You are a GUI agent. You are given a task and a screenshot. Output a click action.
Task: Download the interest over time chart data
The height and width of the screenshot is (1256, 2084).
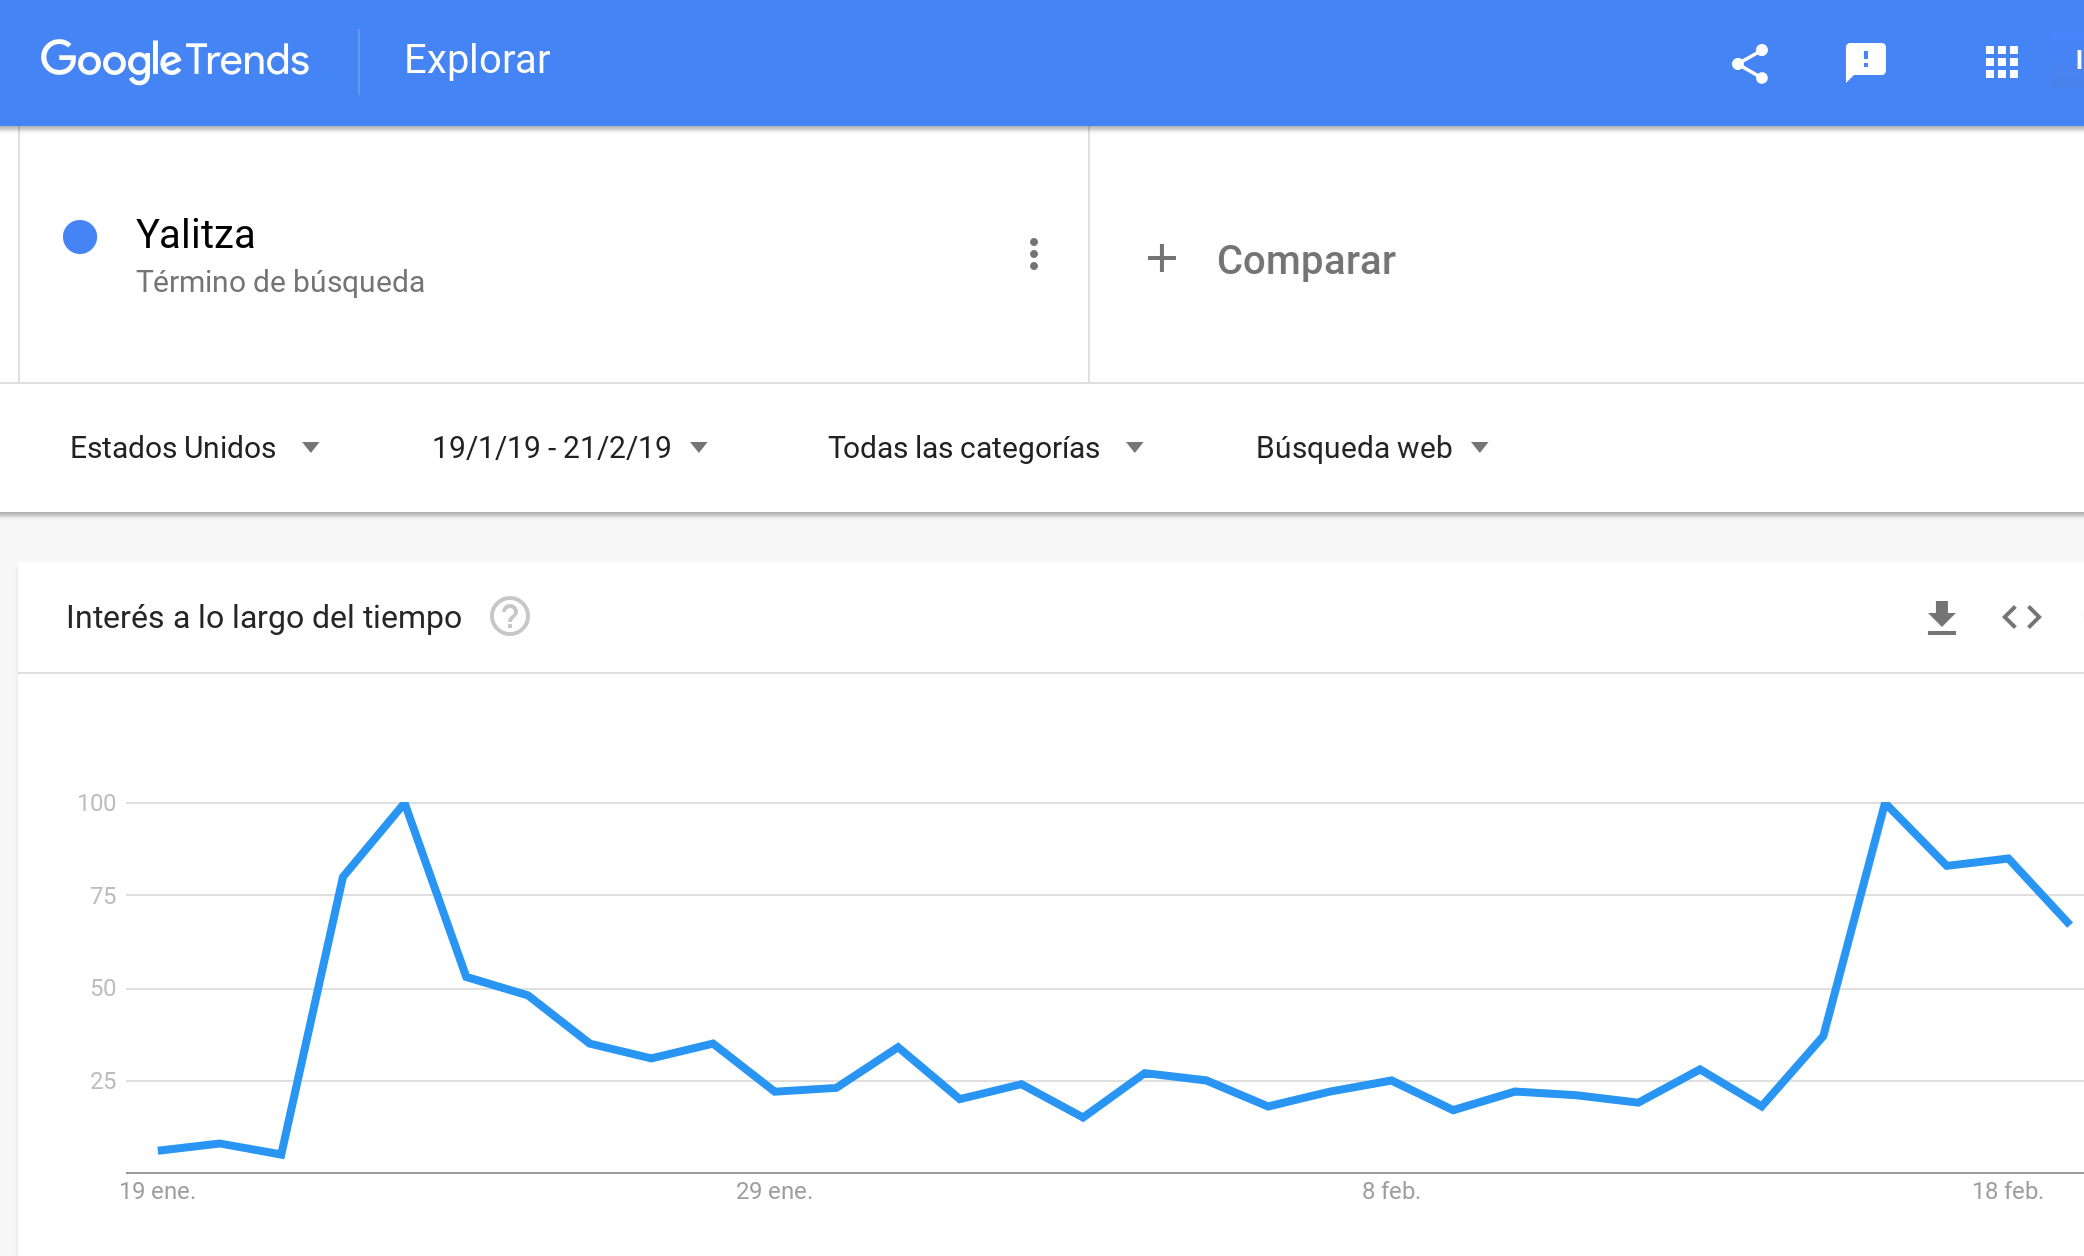pos(1941,617)
